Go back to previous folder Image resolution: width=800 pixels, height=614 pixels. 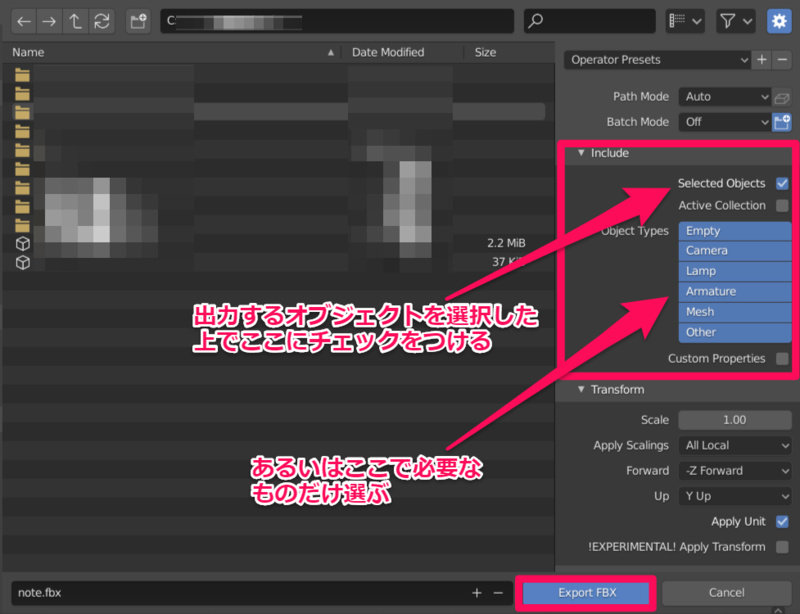point(23,21)
